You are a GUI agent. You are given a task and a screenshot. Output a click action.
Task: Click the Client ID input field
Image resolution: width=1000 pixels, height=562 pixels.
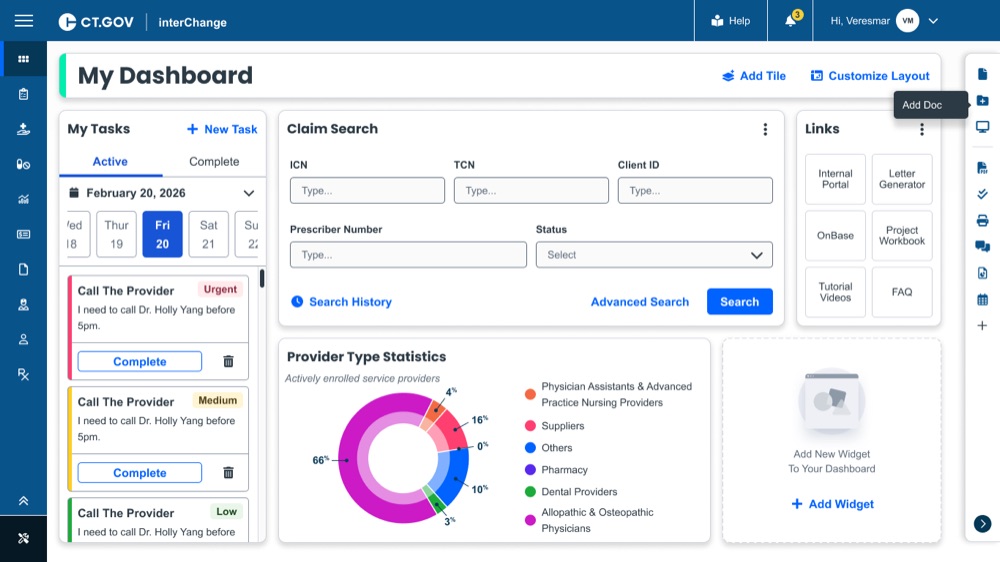click(695, 191)
